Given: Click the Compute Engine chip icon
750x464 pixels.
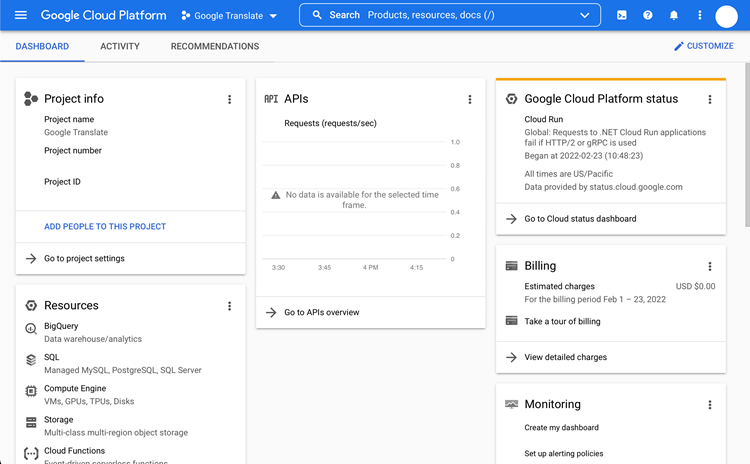Looking at the screenshot, I should 31,391.
